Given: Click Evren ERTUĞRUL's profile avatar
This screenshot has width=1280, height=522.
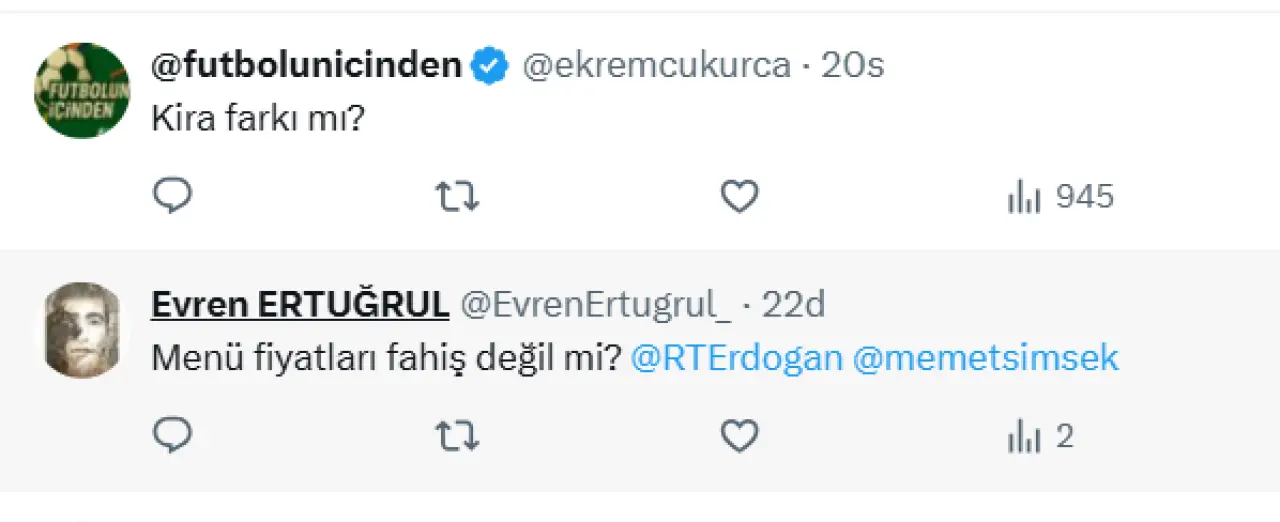Looking at the screenshot, I should (x=82, y=329).
